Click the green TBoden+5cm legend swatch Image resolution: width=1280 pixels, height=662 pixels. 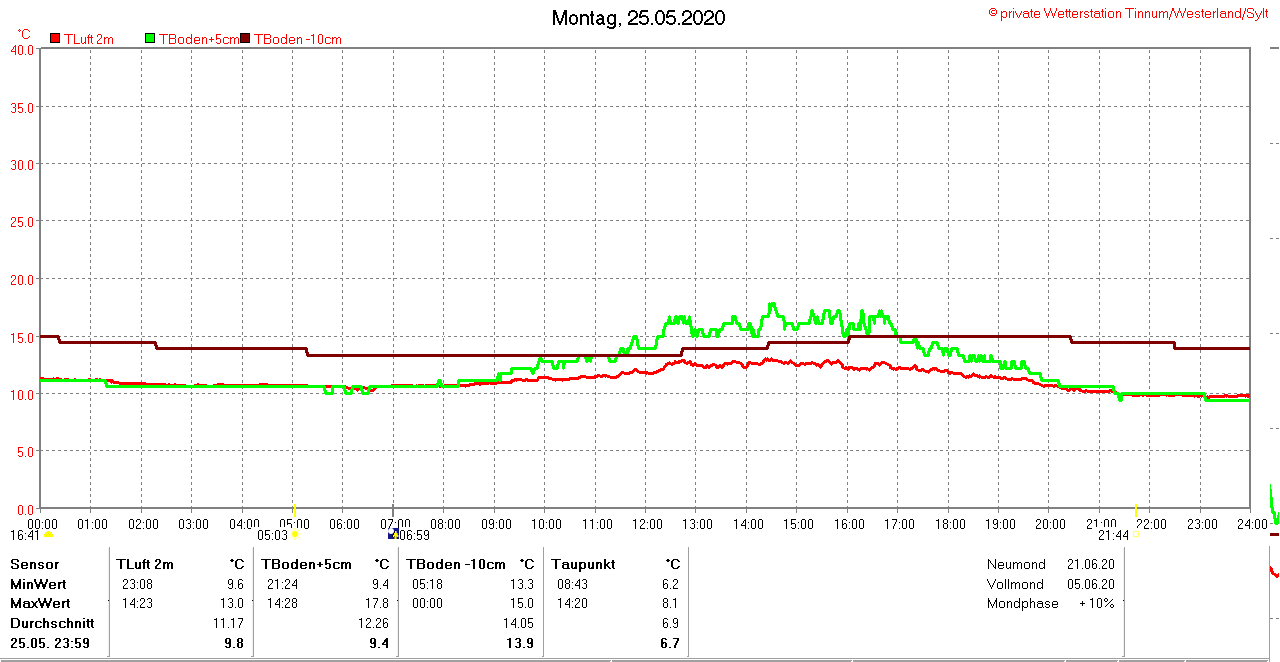click(151, 39)
